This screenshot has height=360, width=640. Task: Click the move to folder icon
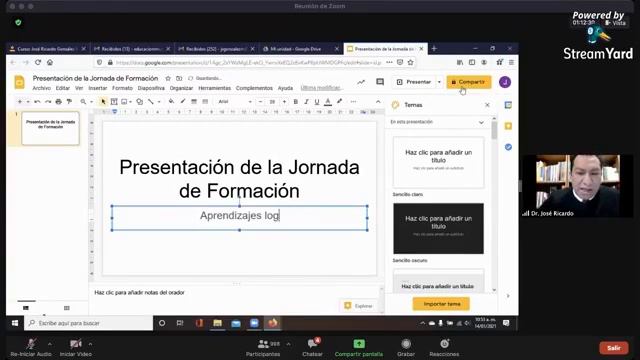pyautogui.click(x=179, y=78)
